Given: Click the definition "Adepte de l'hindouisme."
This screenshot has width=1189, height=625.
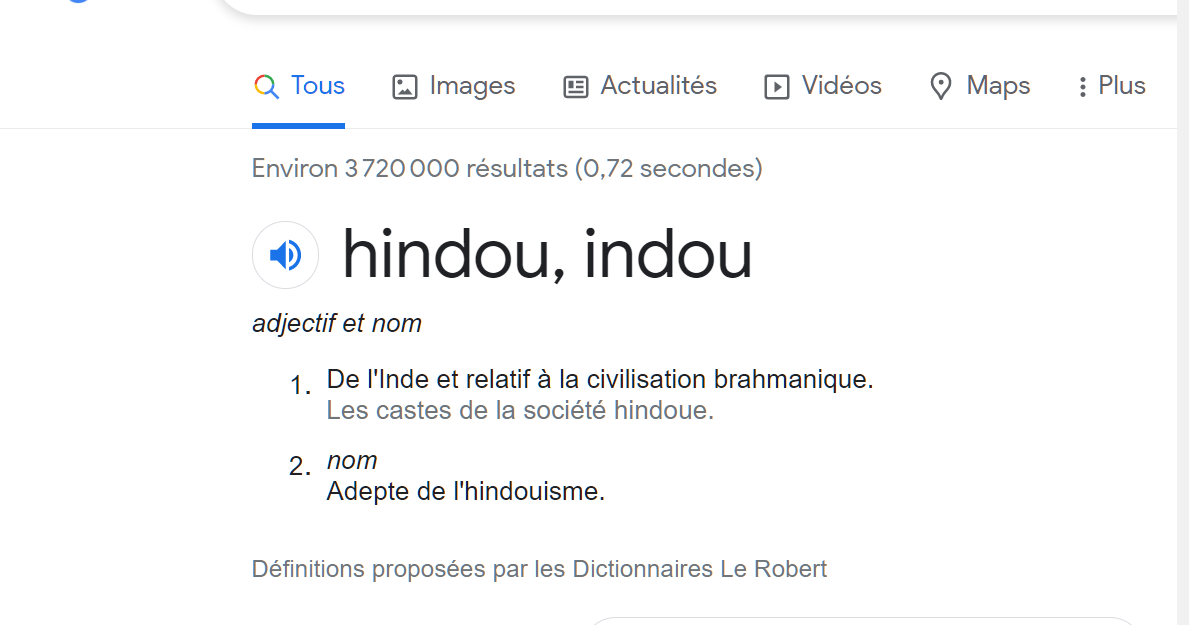Looking at the screenshot, I should [x=466, y=492].
